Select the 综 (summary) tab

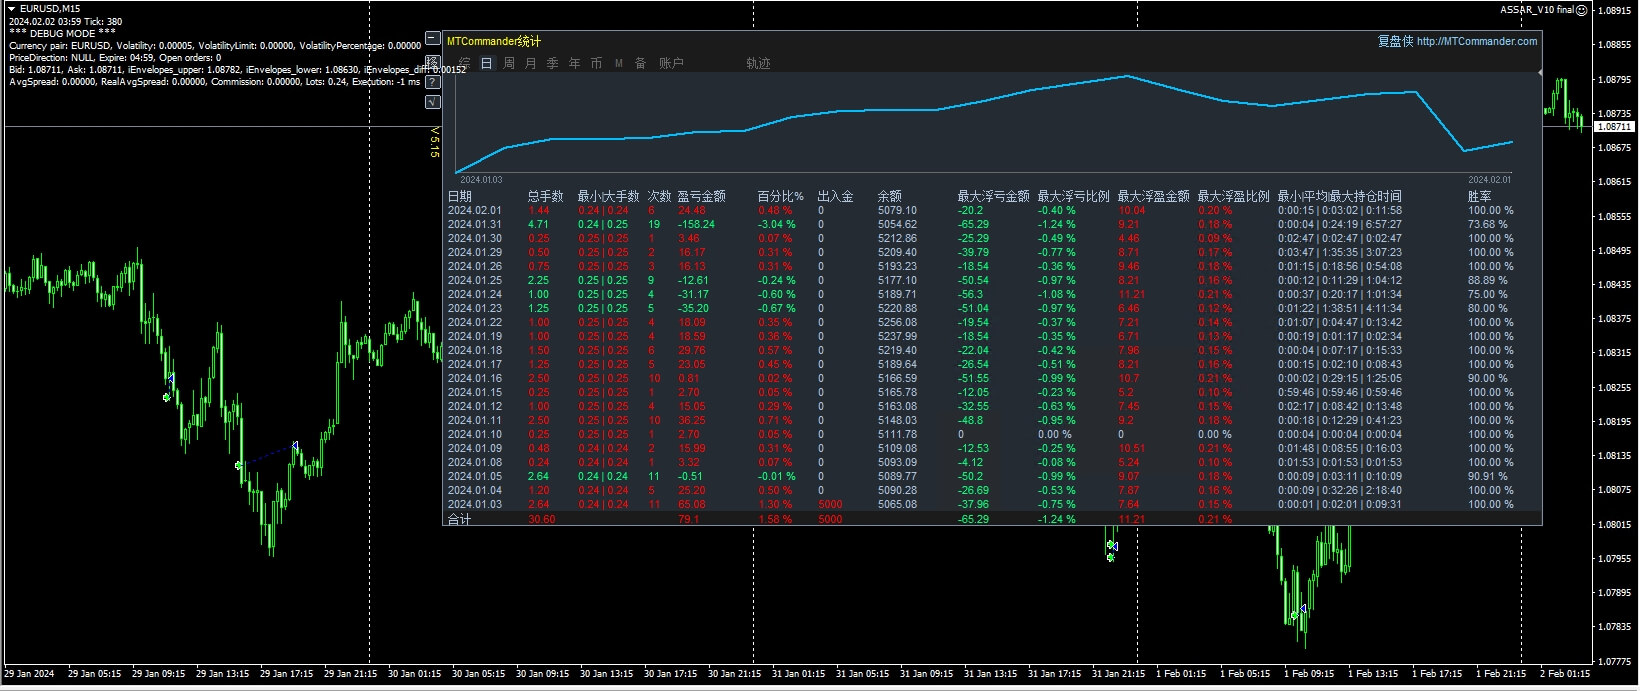point(464,63)
